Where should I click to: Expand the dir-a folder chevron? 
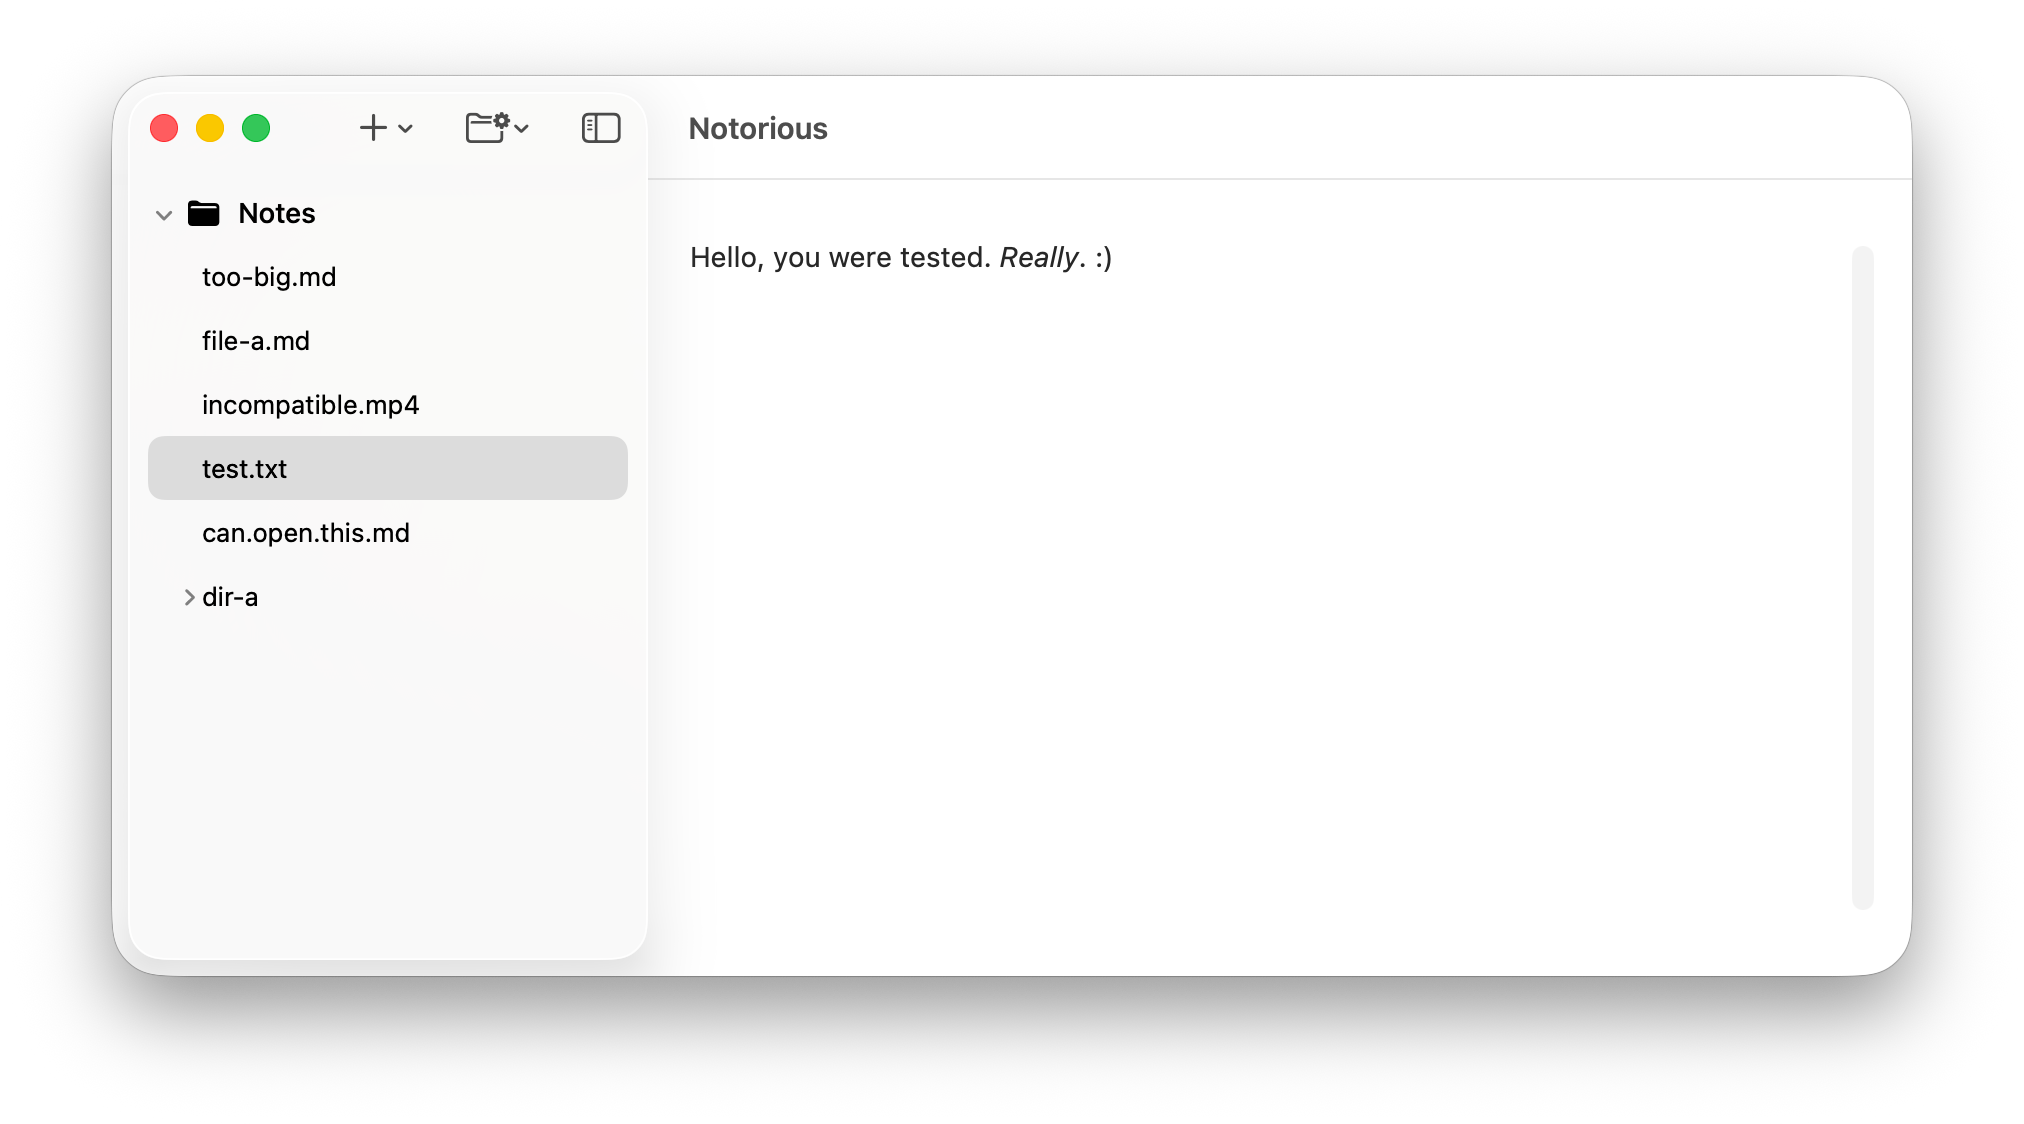pyautogui.click(x=189, y=597)
